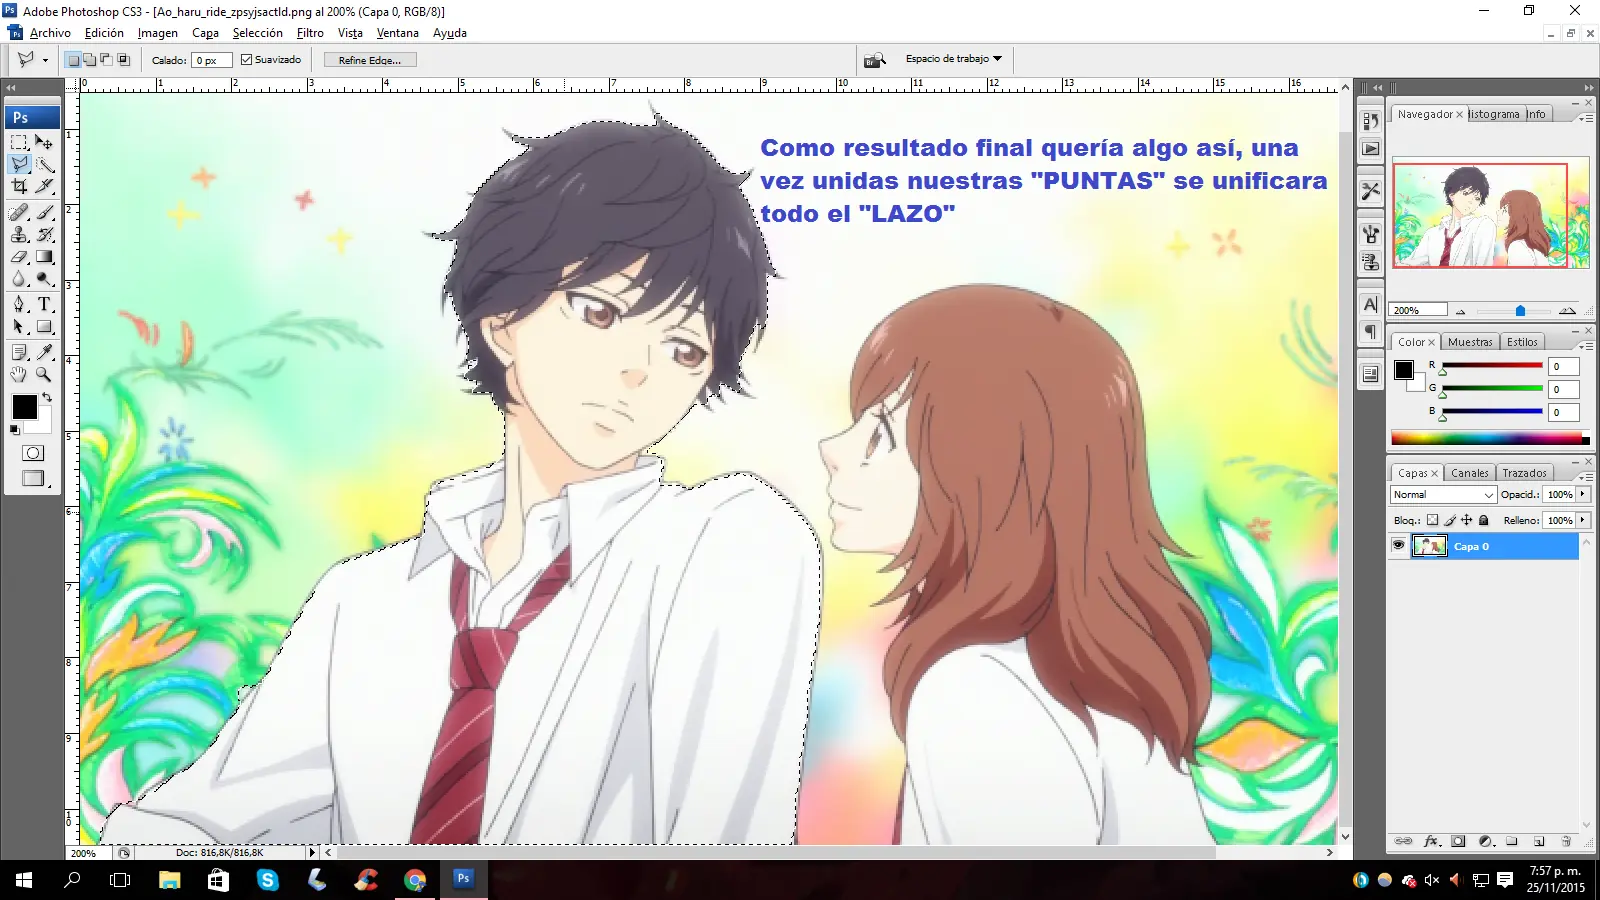Open the Espacio de trabajo dropdown
The image size is (1600, 900).
954,59
